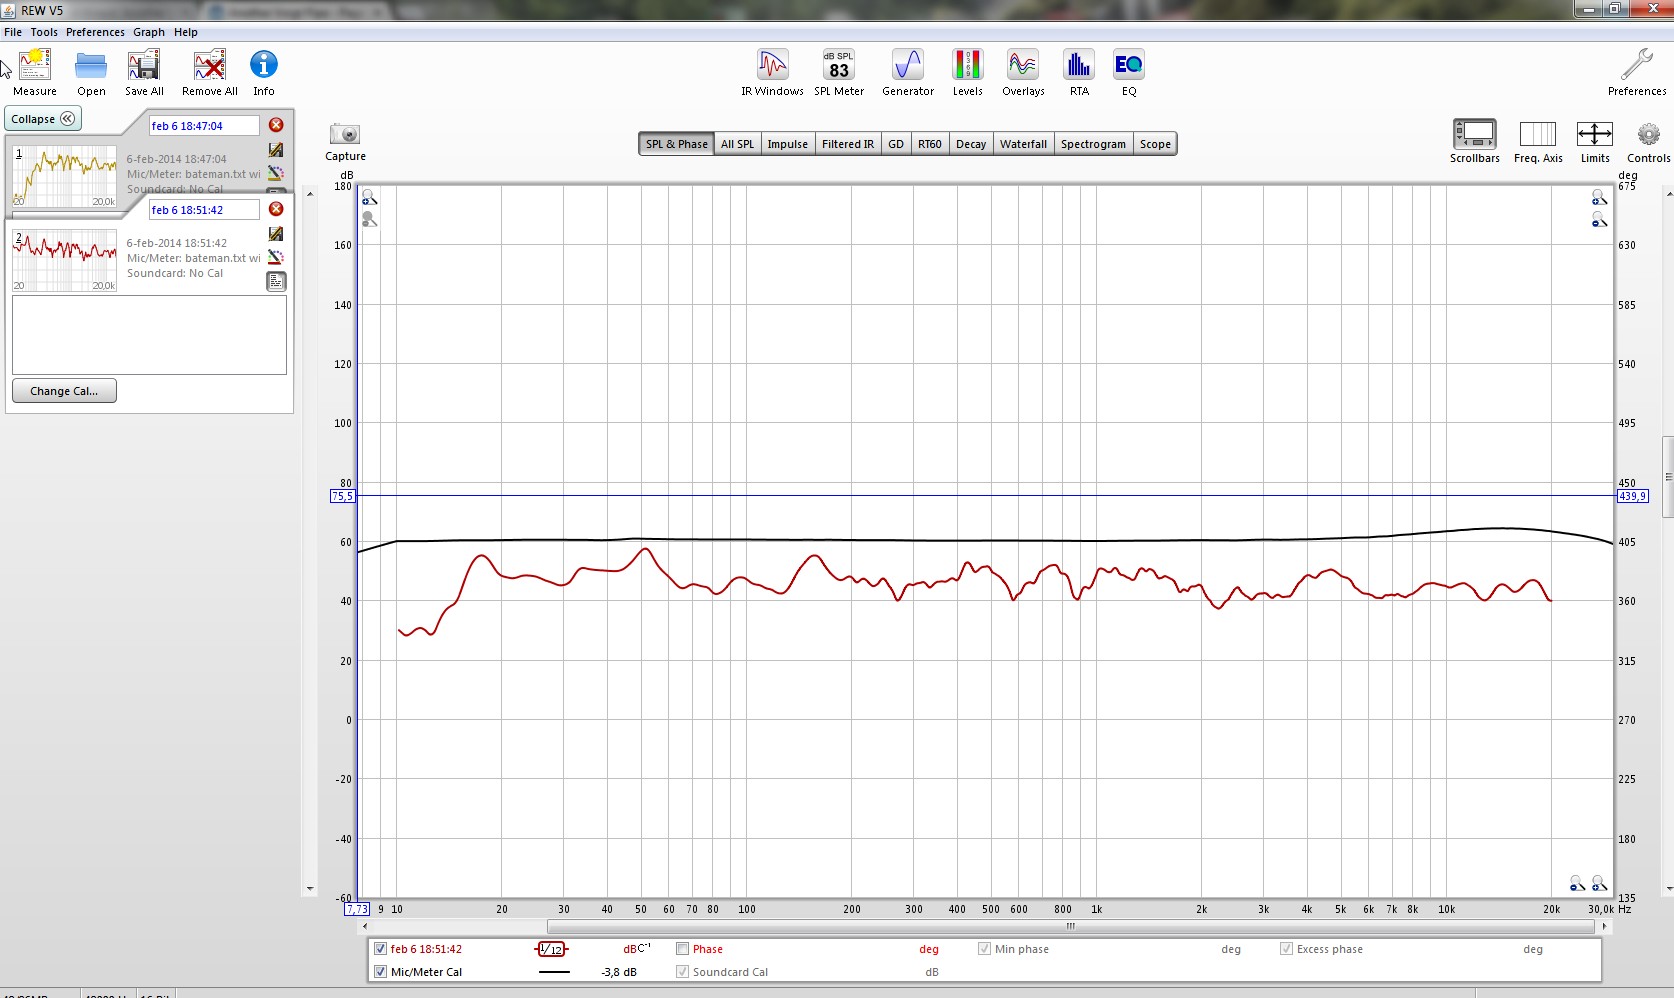
Task: Open the Levels meter tool
Action: [x=967, y=65]
